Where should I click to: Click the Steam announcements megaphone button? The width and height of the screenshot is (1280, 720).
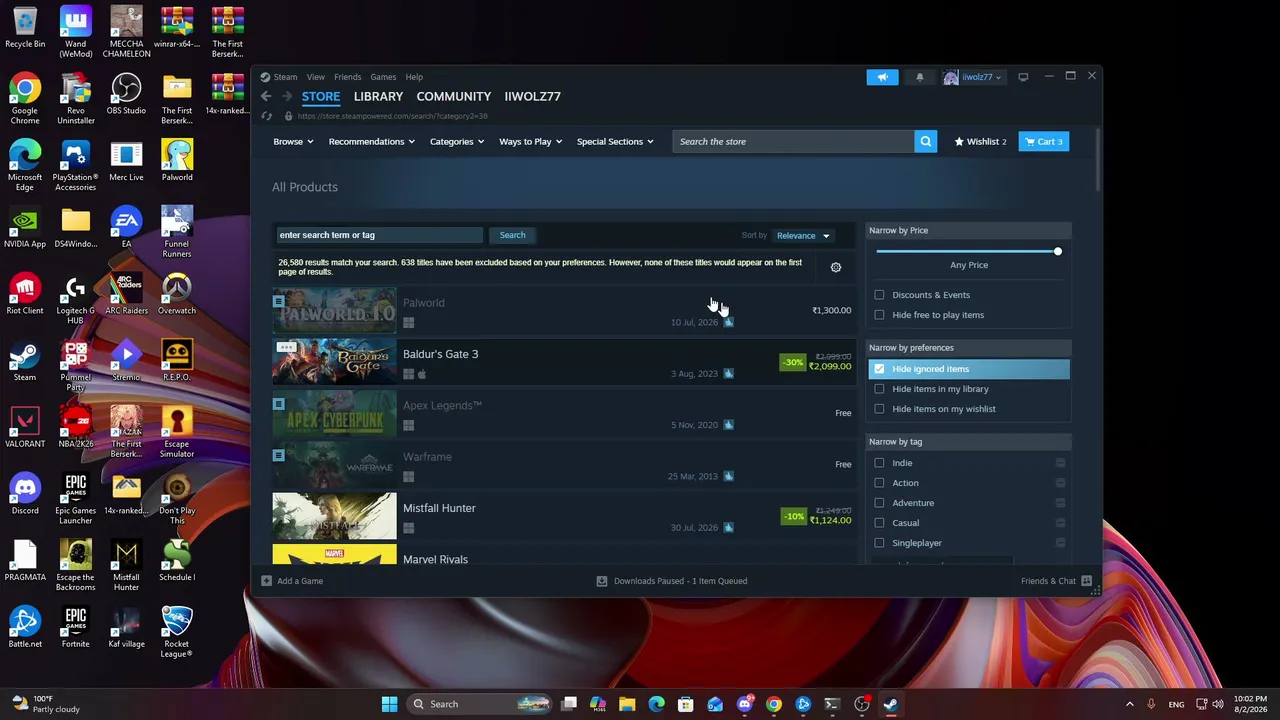click(882, 77)
